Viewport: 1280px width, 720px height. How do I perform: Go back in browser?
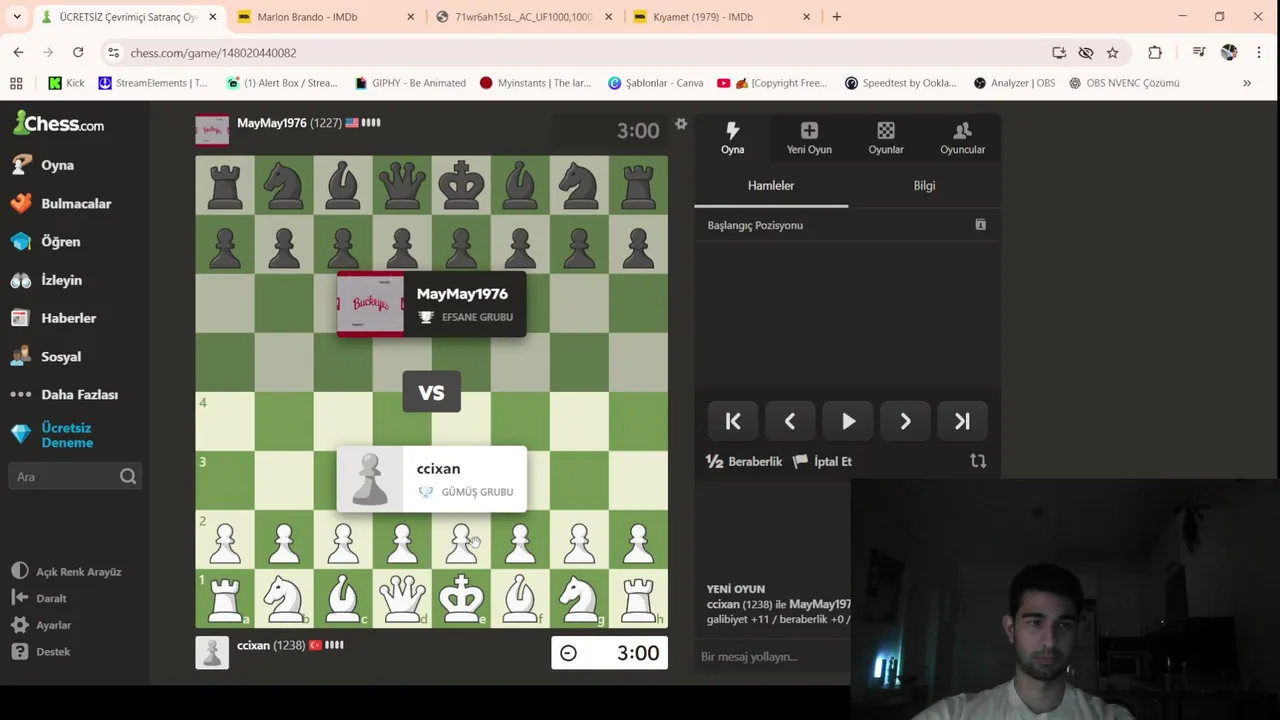[x=18, y=52]
